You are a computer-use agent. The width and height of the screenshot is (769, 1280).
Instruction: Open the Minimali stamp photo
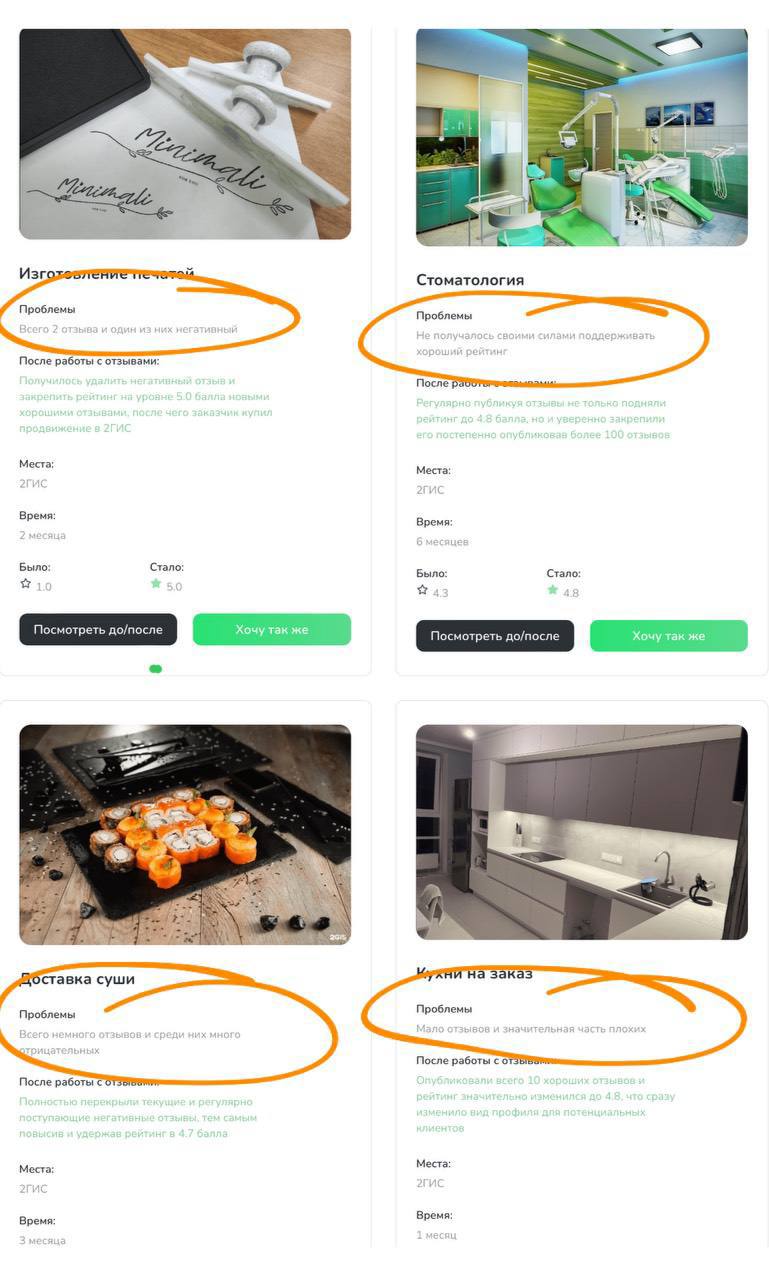[185, 134]
